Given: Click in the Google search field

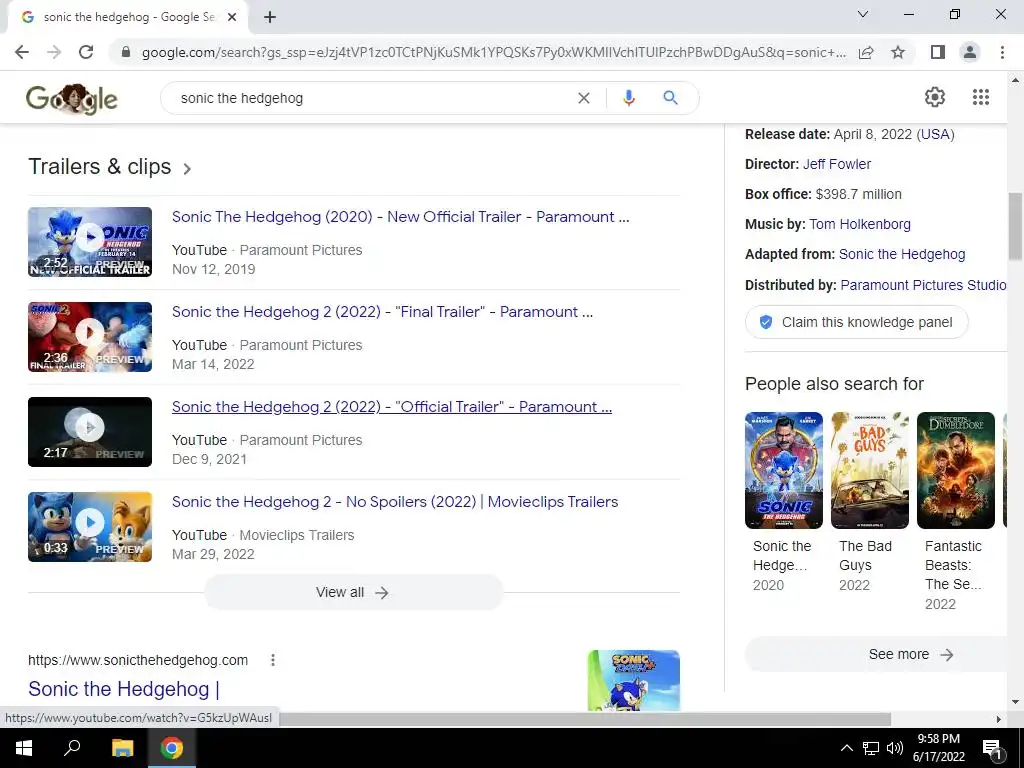Looking at the screenshot, I should 372,98.
